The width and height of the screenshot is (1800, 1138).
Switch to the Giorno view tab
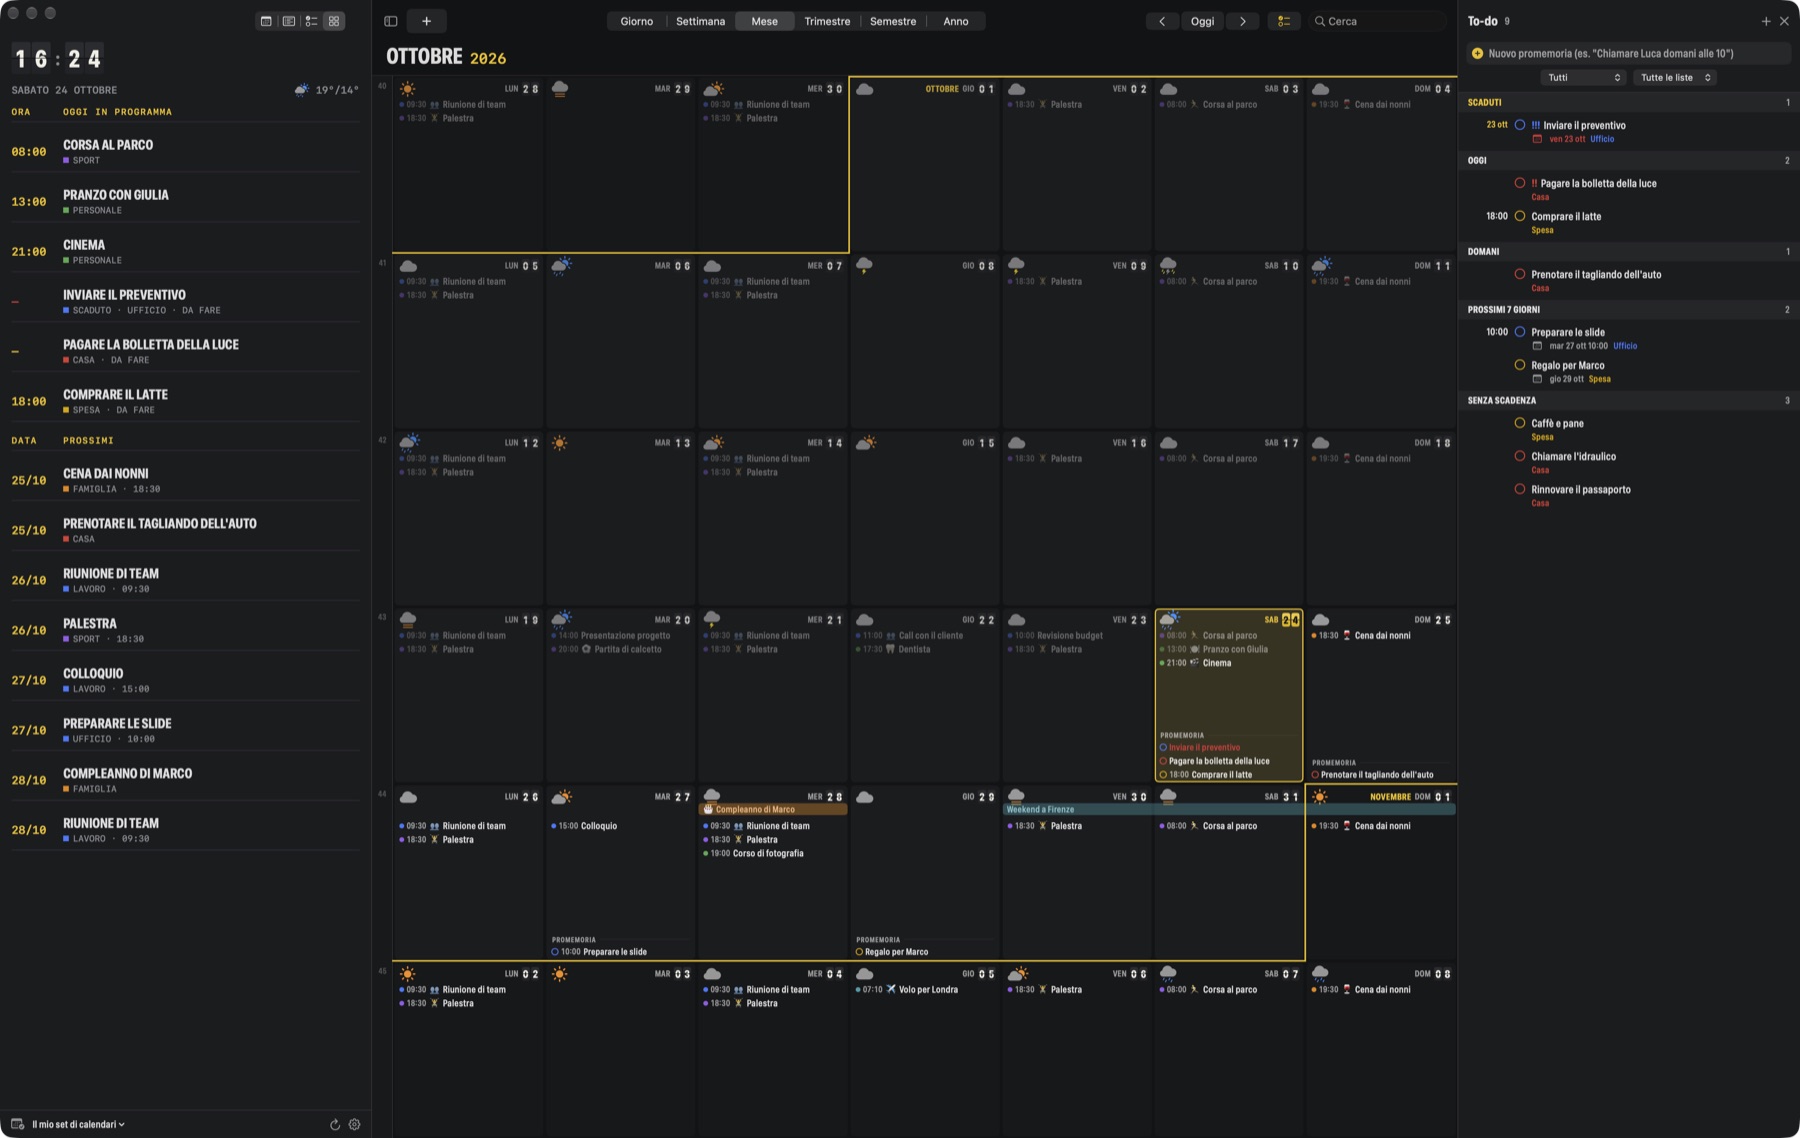[x=636, y=21]
